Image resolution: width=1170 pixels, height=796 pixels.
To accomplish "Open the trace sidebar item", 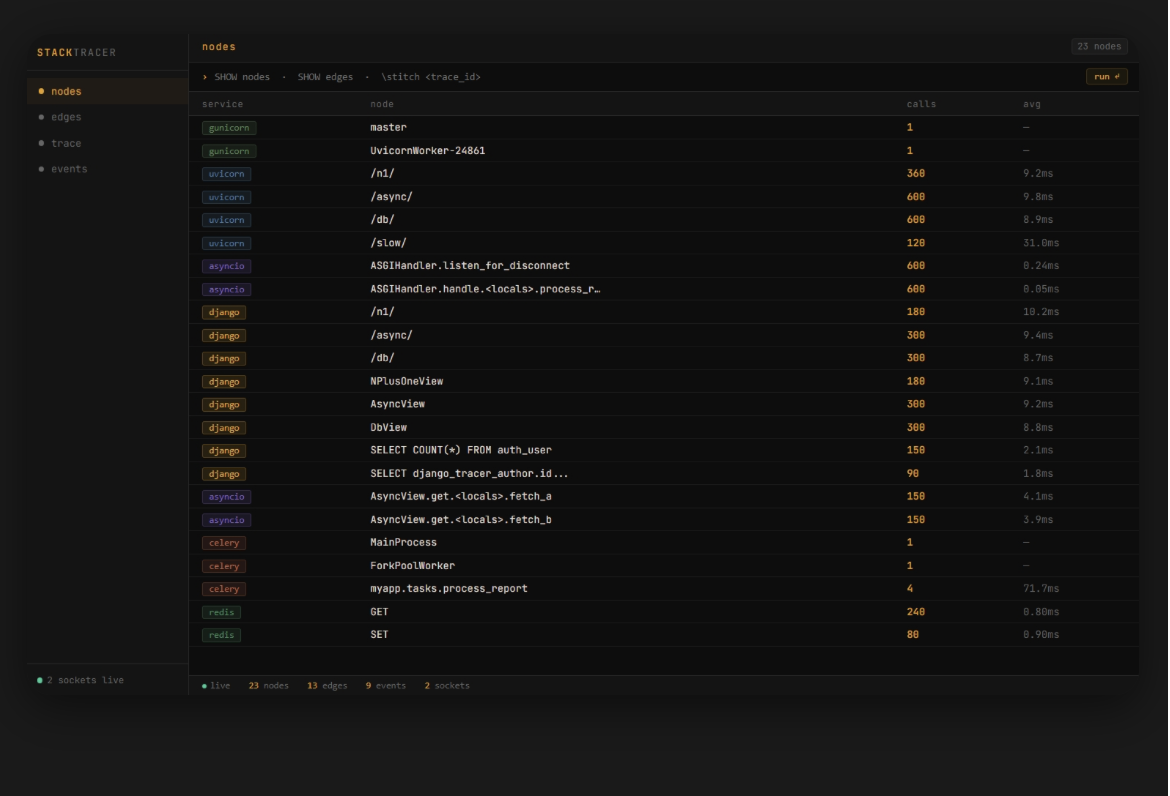I will pos(107,143).
